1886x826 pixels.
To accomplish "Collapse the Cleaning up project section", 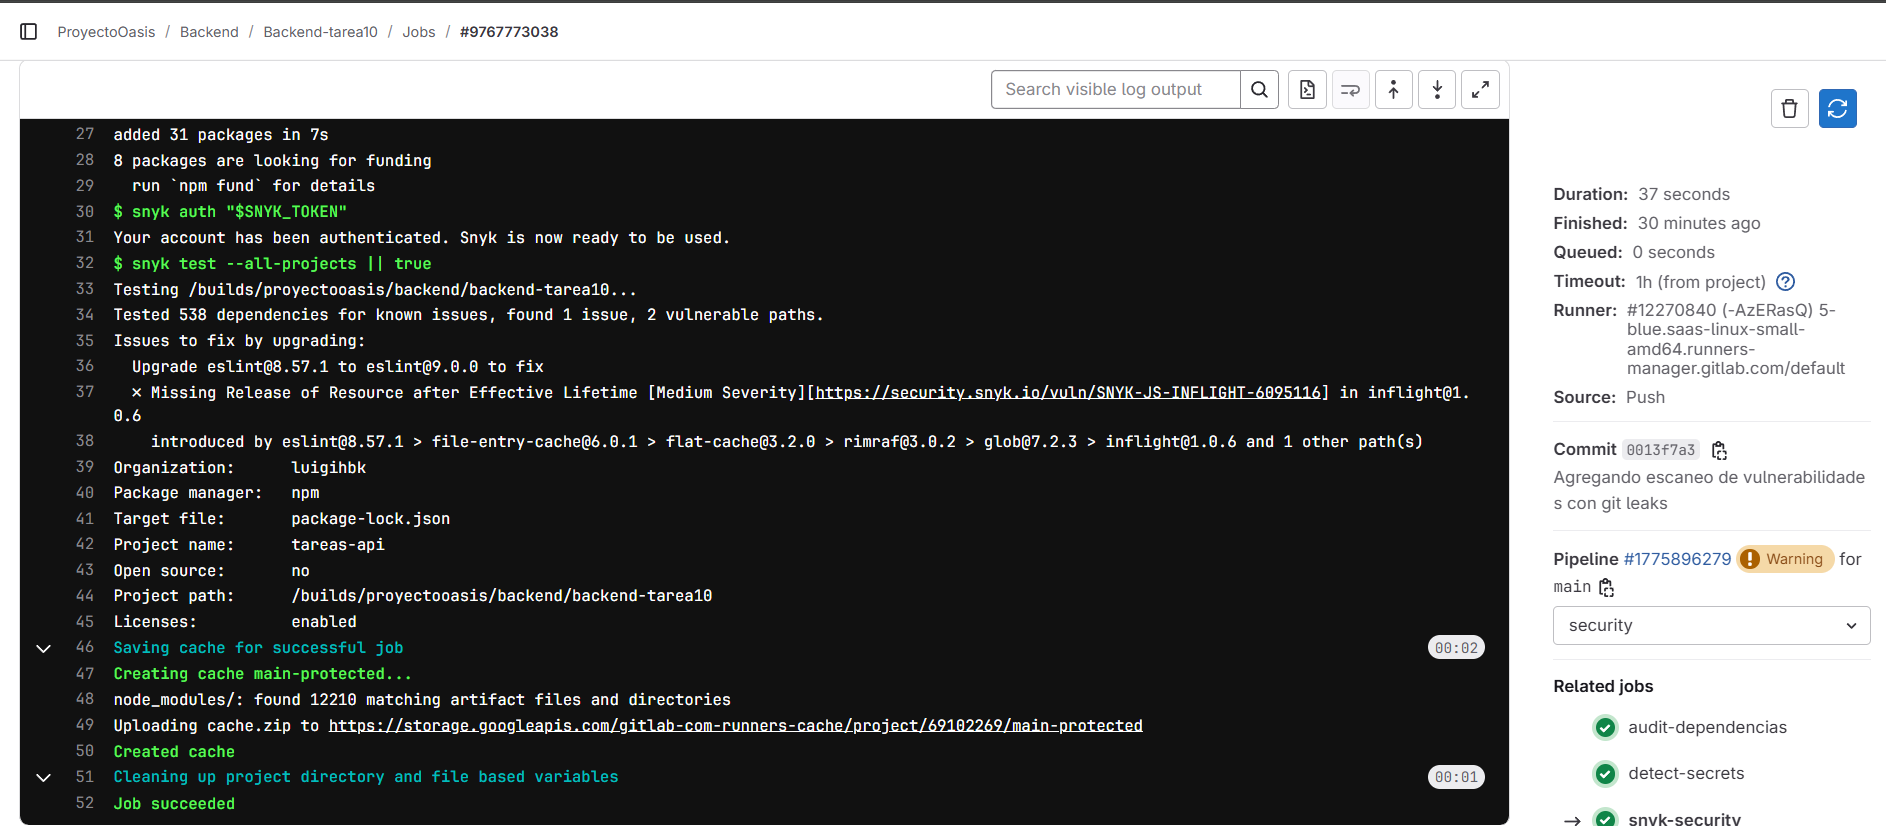I will point(43,777).
